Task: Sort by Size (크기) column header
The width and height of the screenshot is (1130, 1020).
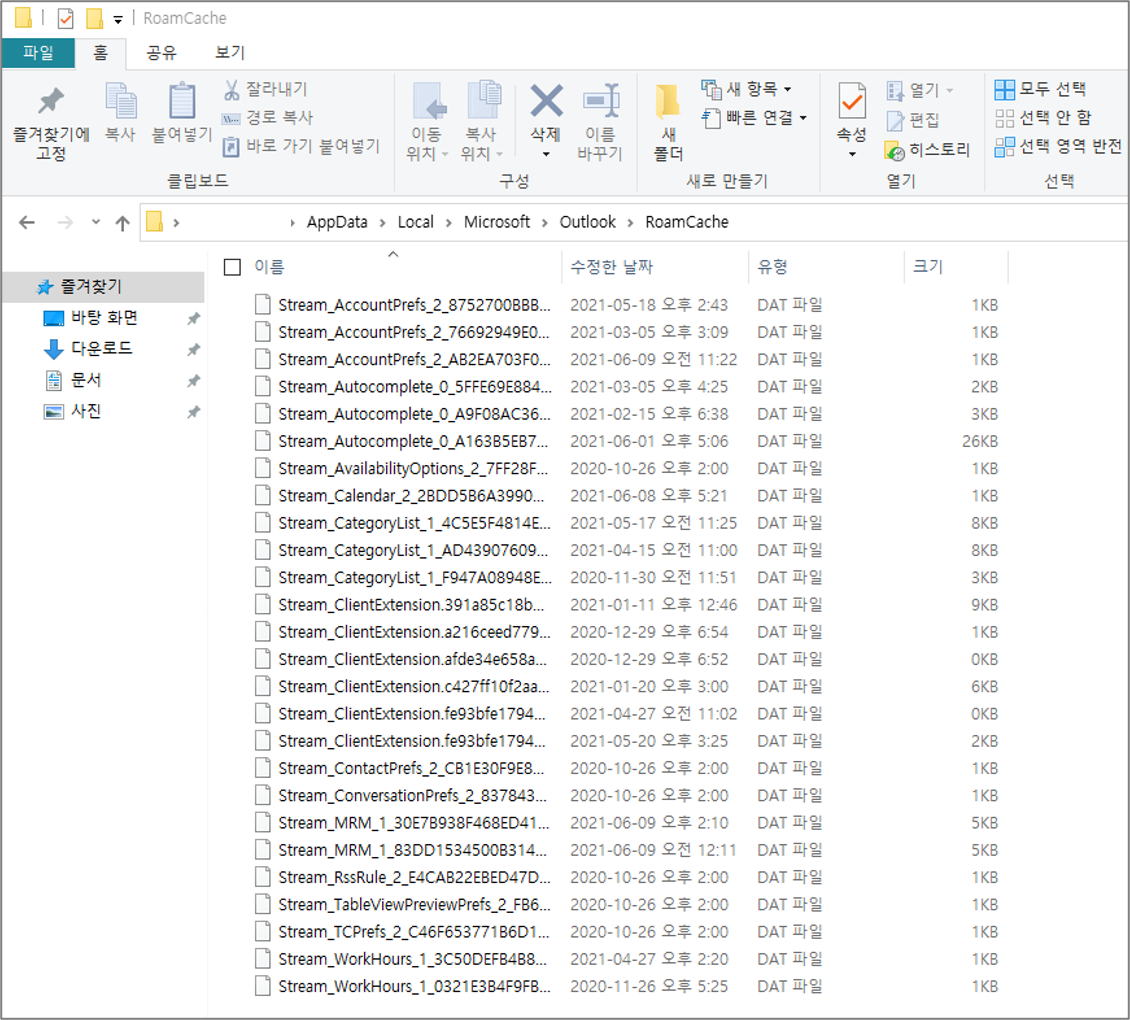Action: click(928, 267)
